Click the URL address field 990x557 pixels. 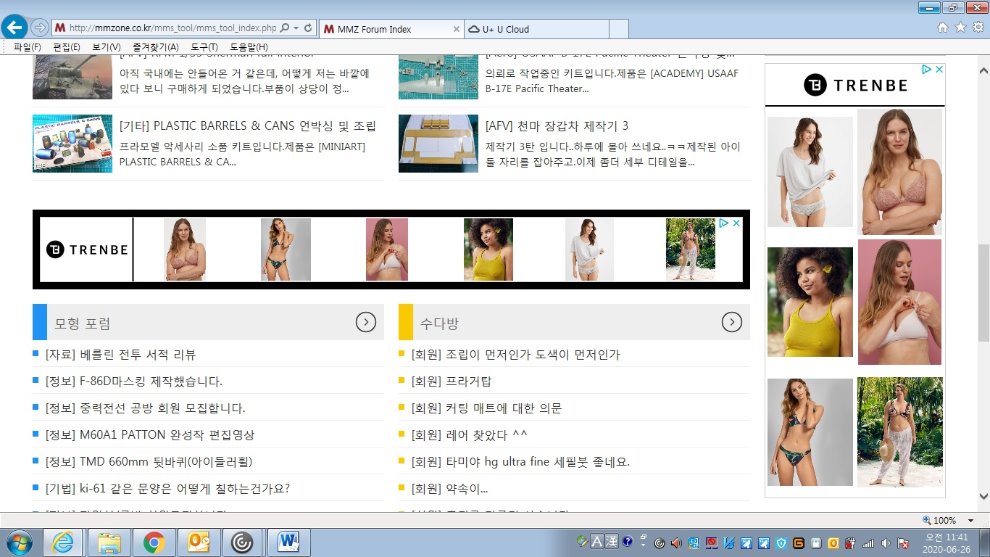click(x=170, y=28)
